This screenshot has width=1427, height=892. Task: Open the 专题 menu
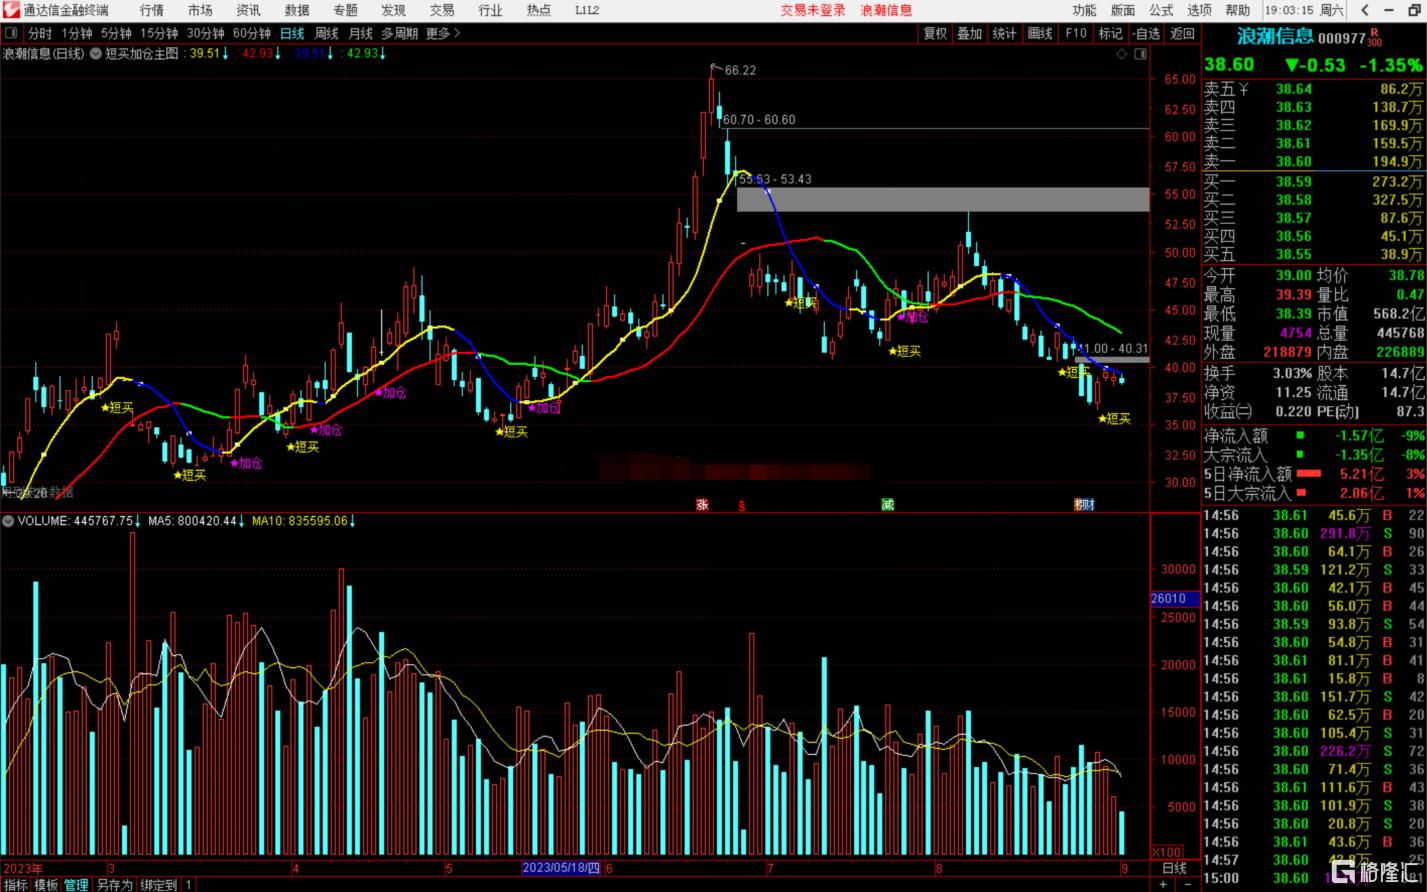click(345, 10)
